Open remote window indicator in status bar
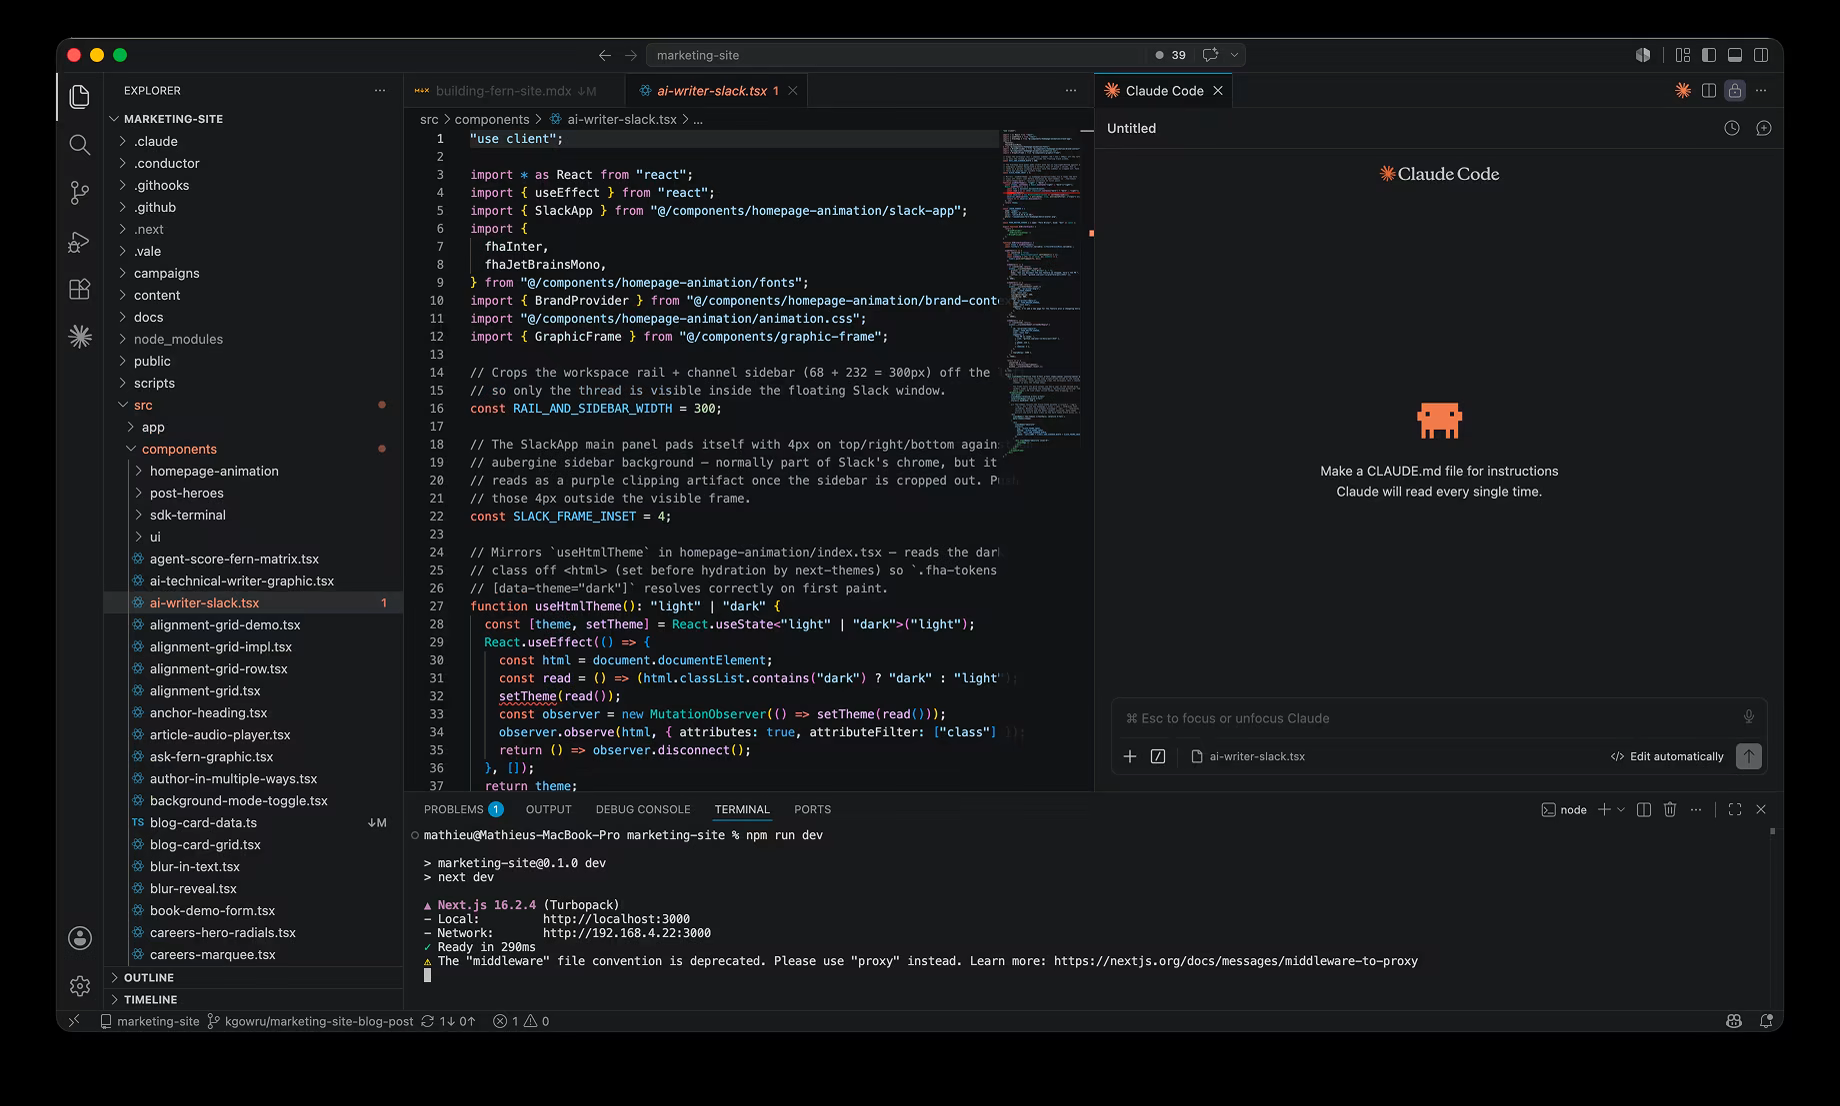Screen dimensions: 1840x1106 (74, 1021)
